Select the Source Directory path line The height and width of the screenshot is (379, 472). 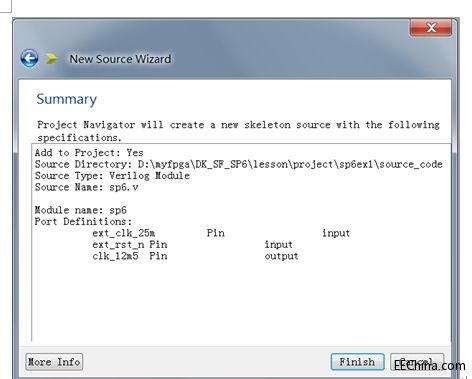tap(239, 164)
